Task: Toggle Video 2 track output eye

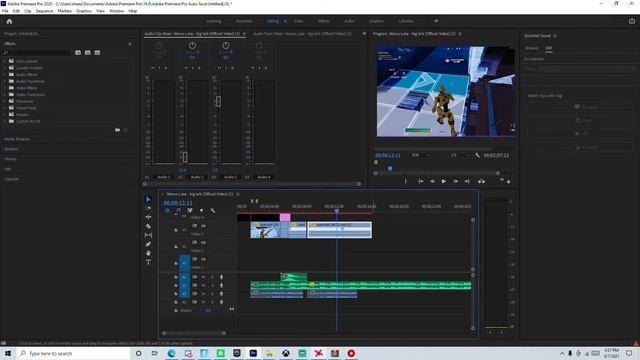Action: click(x=203, y=242)
